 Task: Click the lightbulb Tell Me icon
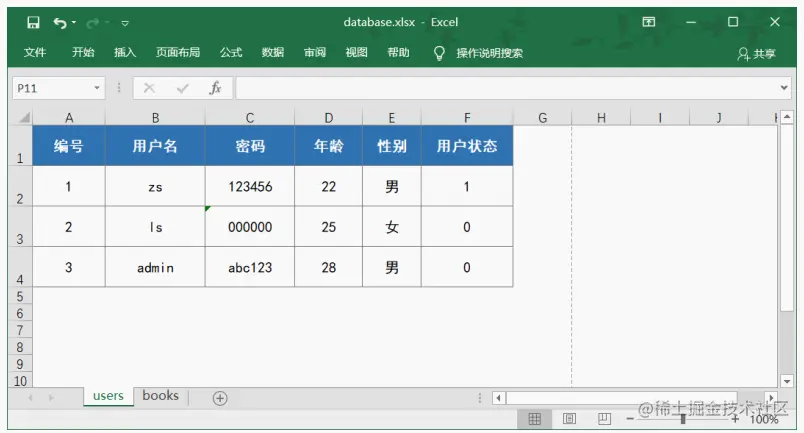[x=439, y=53]
